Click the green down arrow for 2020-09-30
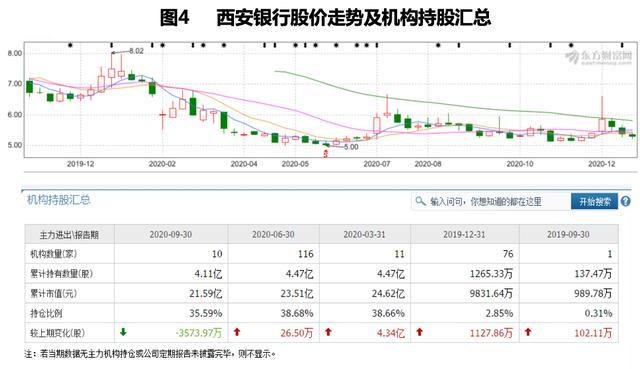The width and height of the screenshot is (640, 369). [123, 332]
